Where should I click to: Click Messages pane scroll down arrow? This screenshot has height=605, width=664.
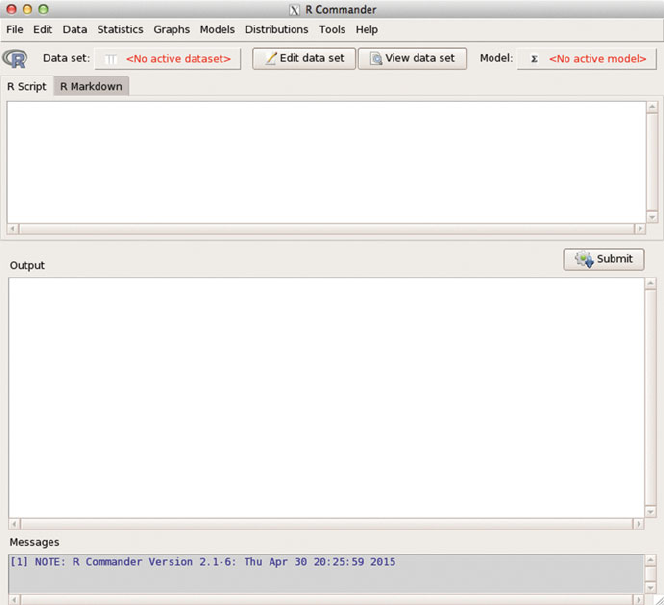(x=650, y=588)
